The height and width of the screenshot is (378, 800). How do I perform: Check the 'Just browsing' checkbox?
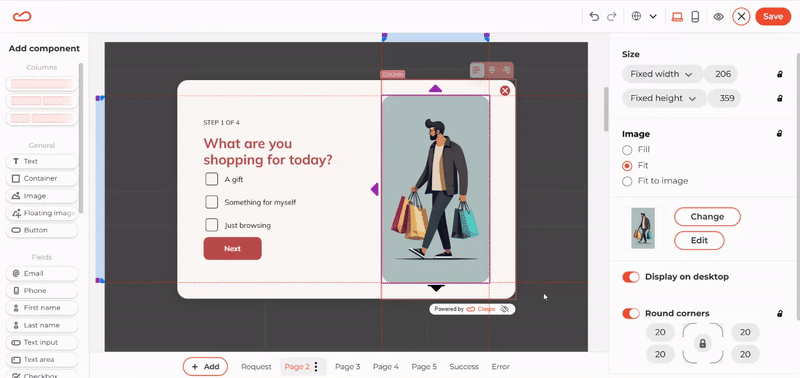[x=211, y=225]
